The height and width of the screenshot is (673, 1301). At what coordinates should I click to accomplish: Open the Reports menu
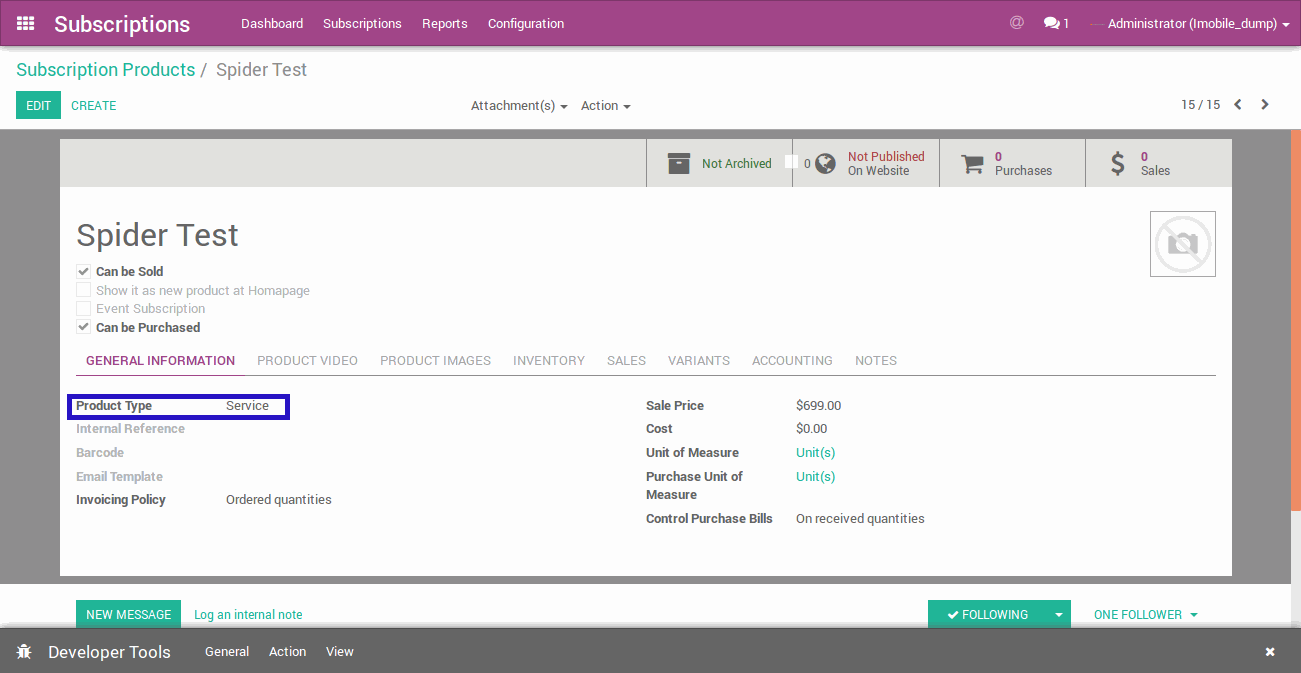[444, 23]
